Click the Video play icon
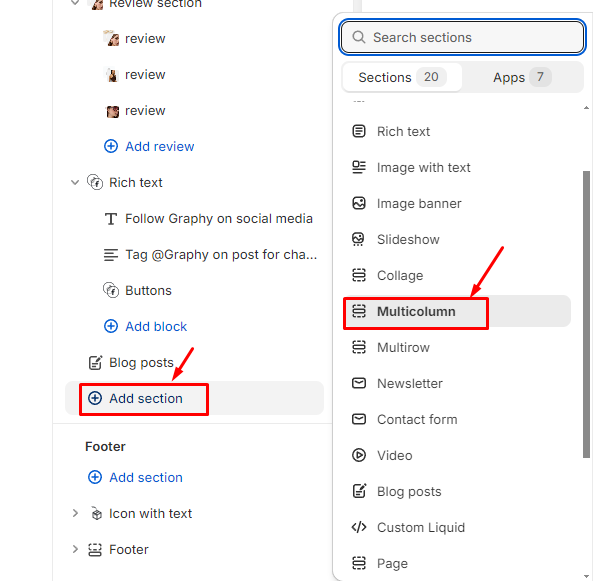 tap(359, 455)
